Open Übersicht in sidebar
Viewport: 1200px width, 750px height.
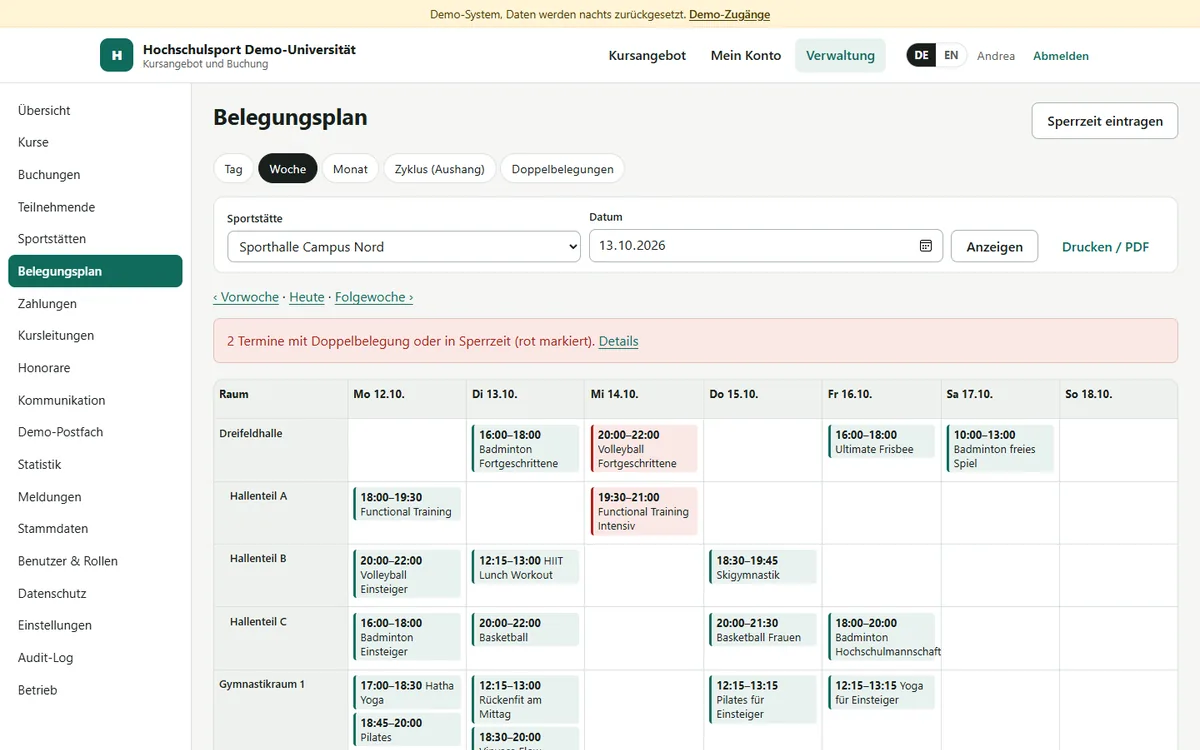click(95, 110)
